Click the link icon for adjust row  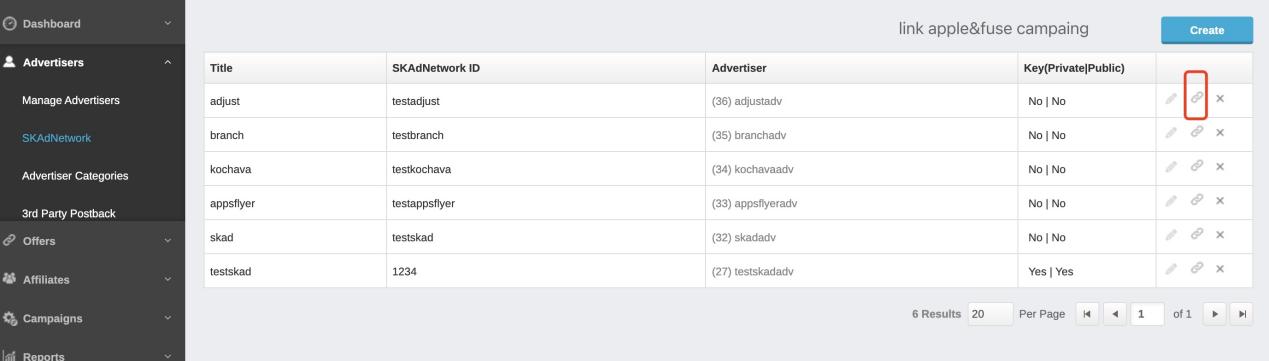pyautogui.click(x=1196, y=99)
